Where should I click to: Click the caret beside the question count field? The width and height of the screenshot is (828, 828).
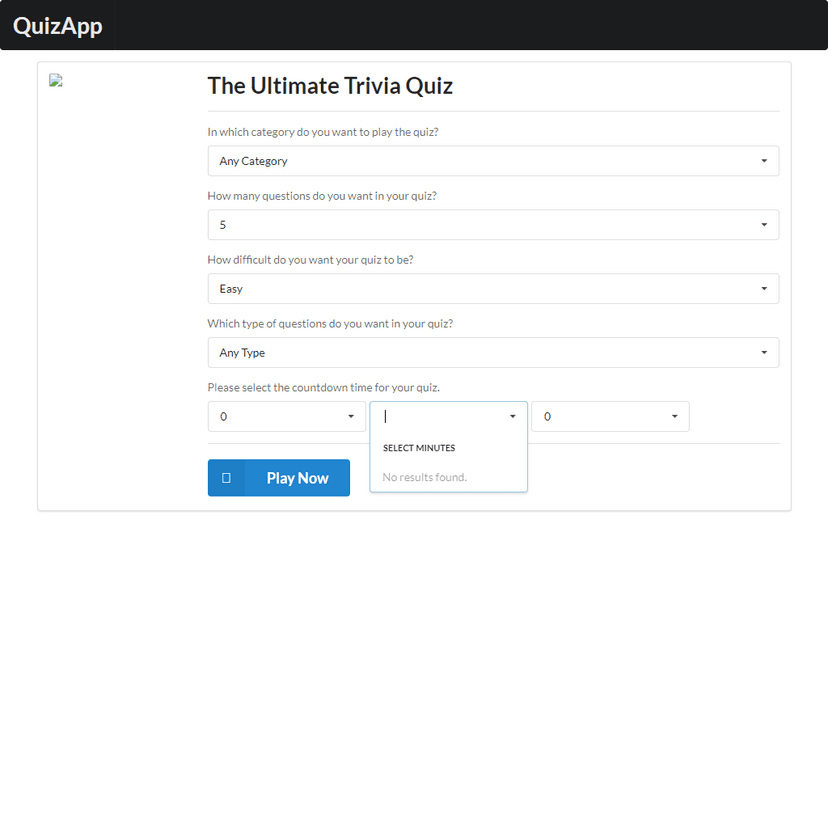point(765,224)
